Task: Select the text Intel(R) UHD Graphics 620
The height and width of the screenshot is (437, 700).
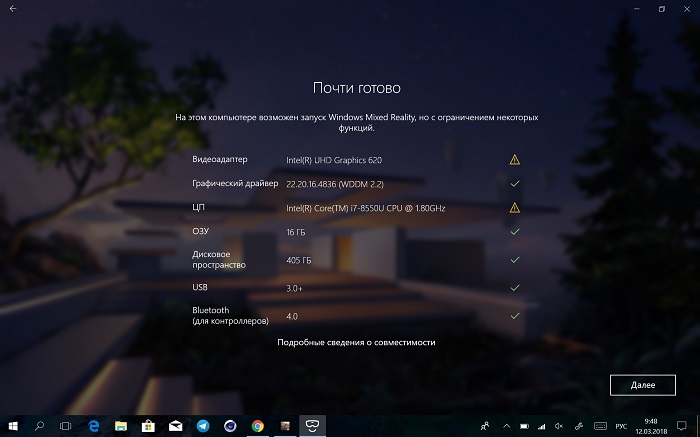Action: point(334,160)
